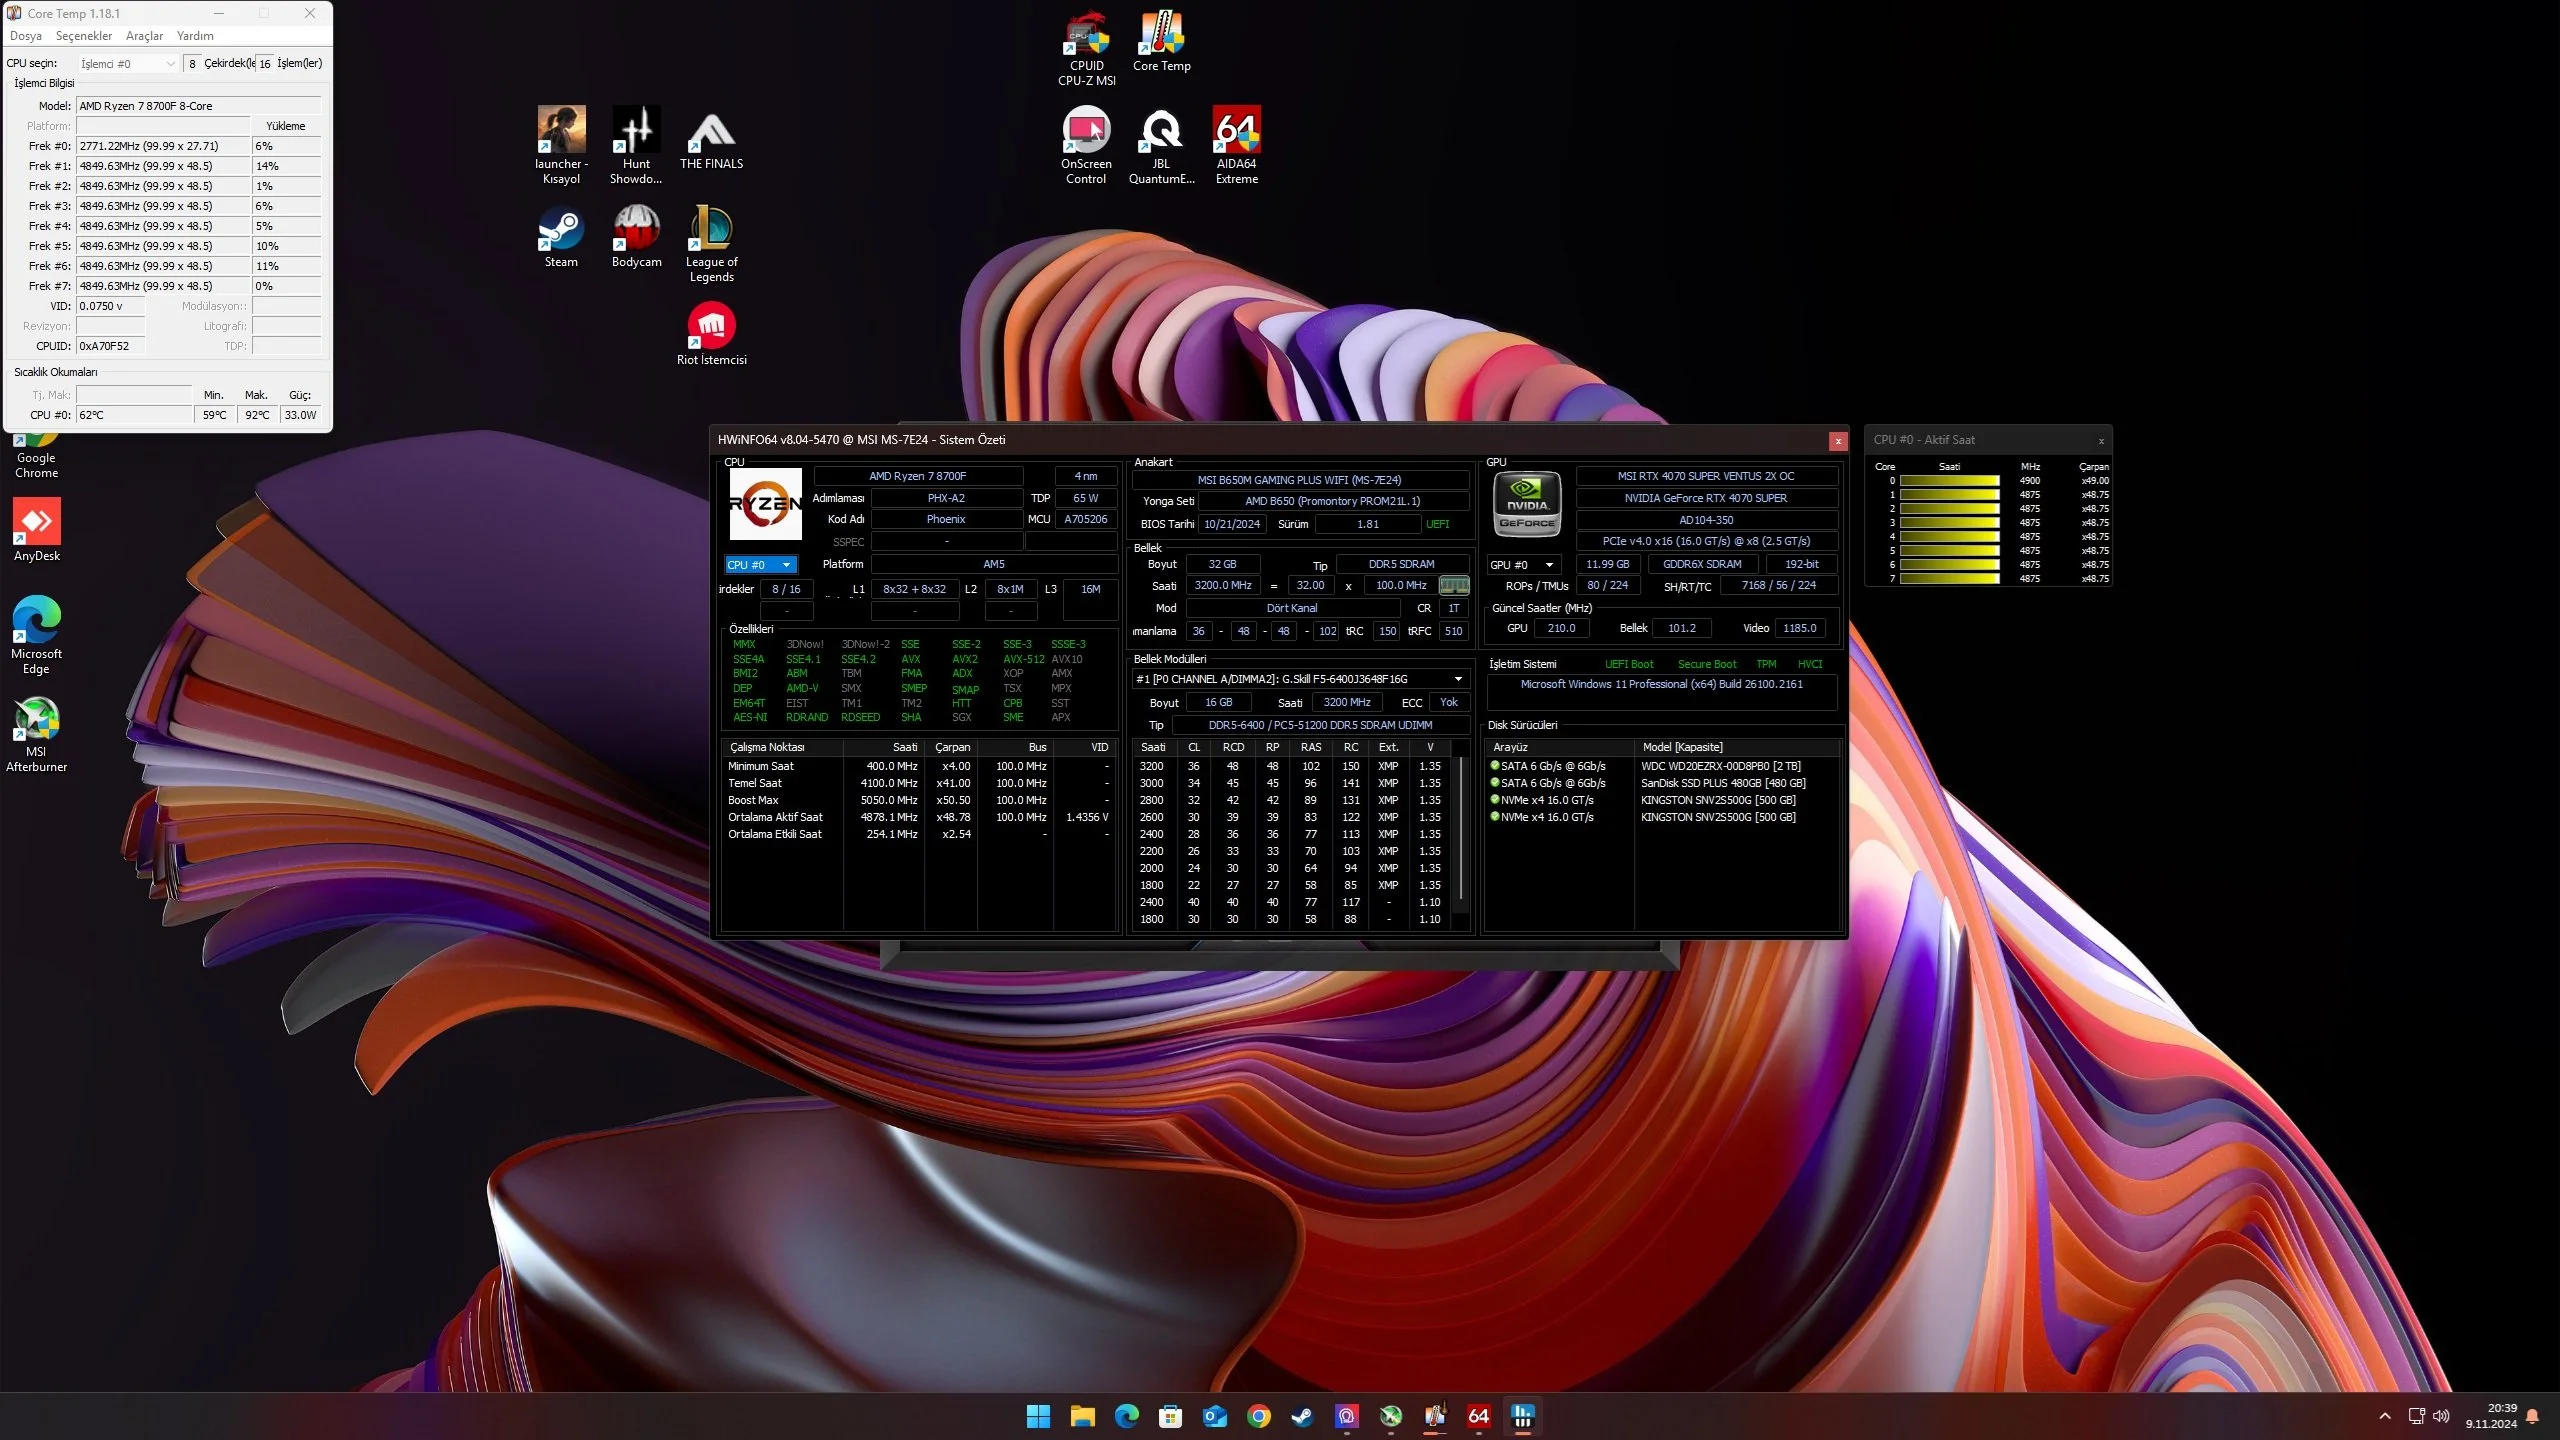Viewport: 2560px width, 1440px height.
Task: Click the Microsoft Windows 11 Professional build text
Action: (x=1662, y=685)
